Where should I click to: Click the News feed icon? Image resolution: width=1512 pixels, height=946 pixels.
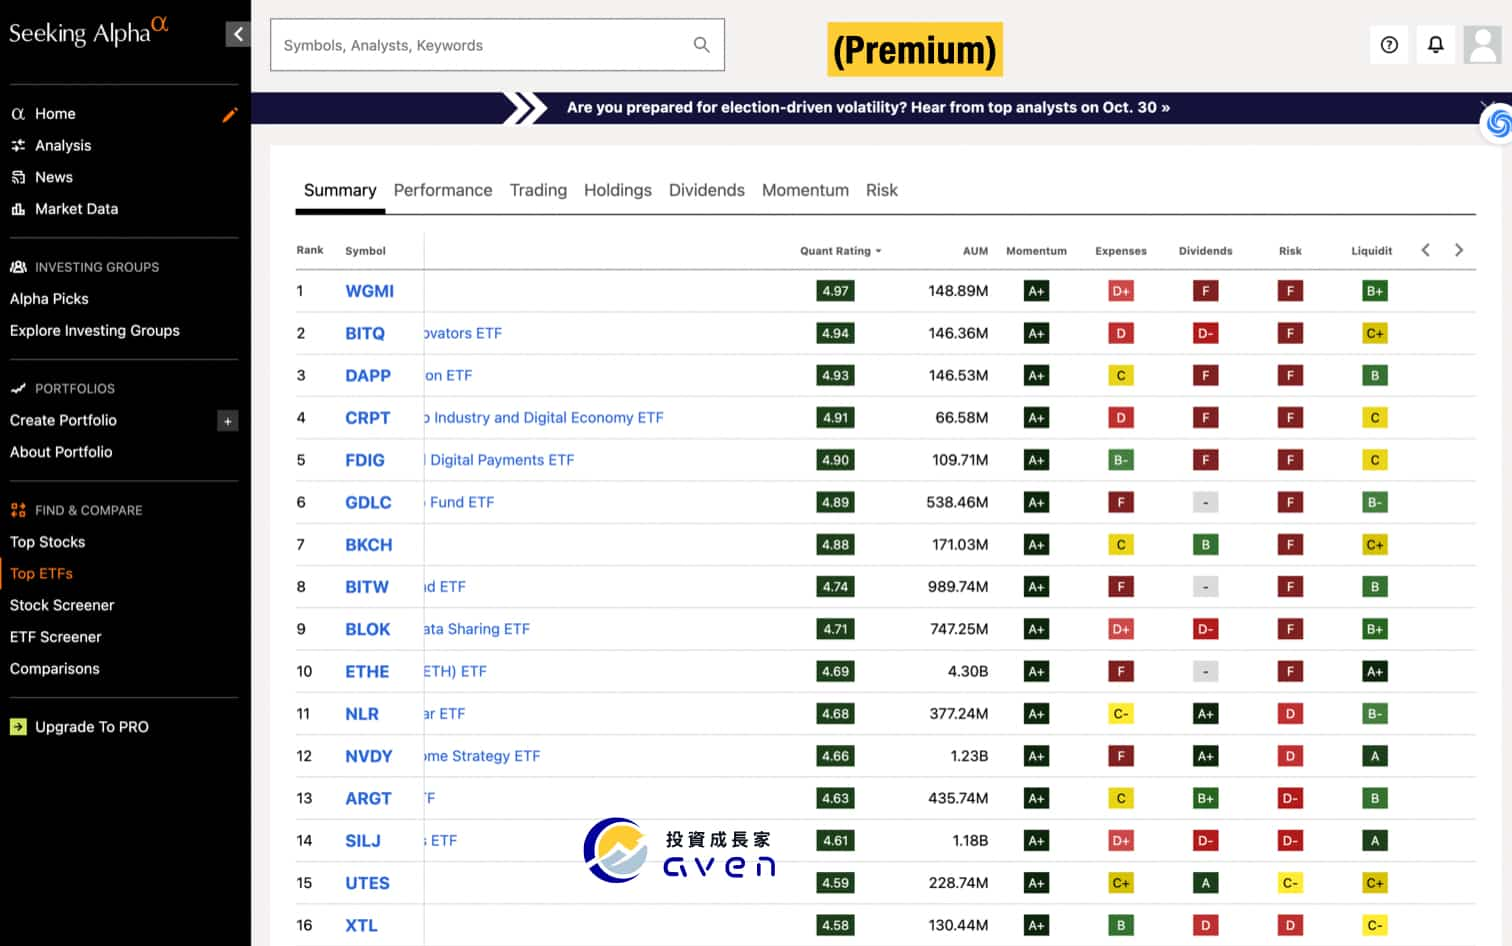(18, 177)
